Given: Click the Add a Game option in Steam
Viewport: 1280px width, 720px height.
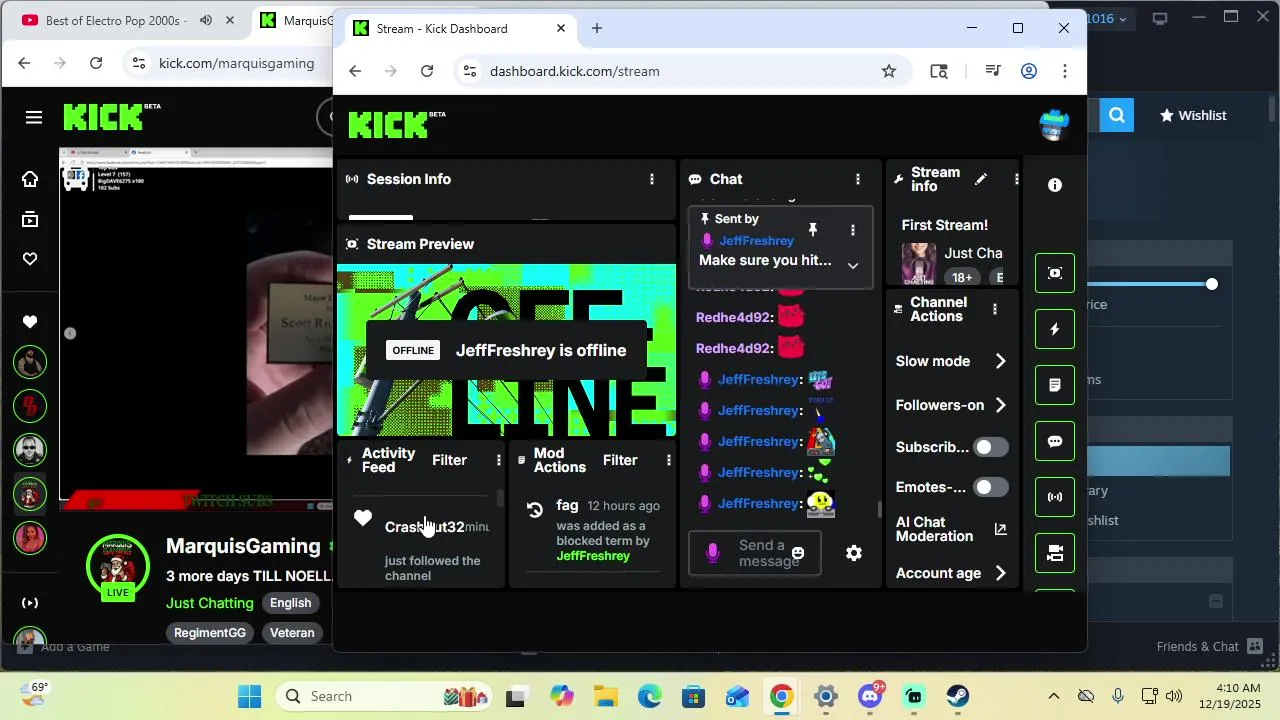Looking at the screenshot, I should (66, 647).
